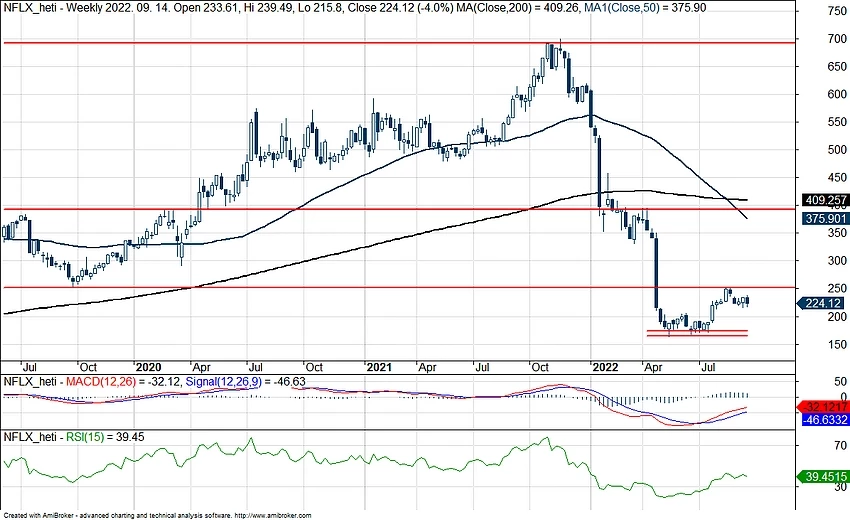Screen dimensions: 850x520
Task: Click the 150 price axis label
Action: coord(836,345)
